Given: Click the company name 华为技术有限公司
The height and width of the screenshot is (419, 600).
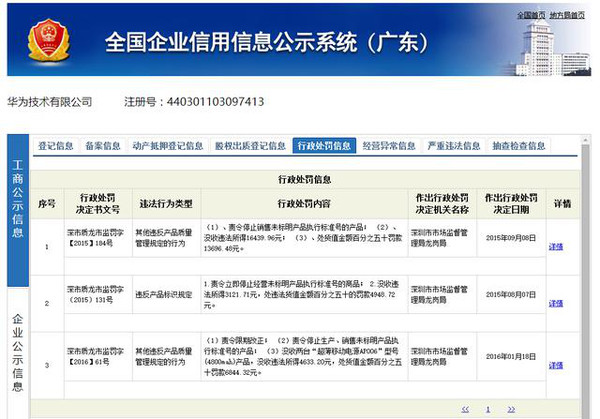Looking at the screenshot, I should click(x=50, y=102).
